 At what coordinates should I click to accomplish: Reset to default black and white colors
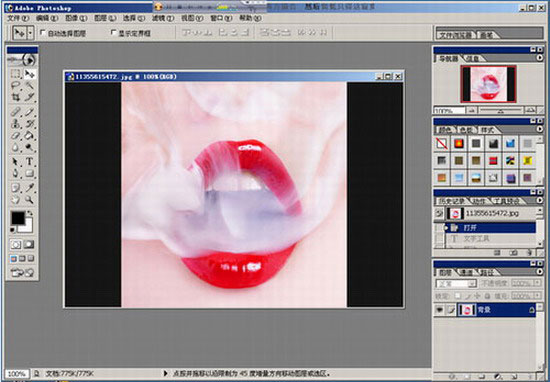13,230
